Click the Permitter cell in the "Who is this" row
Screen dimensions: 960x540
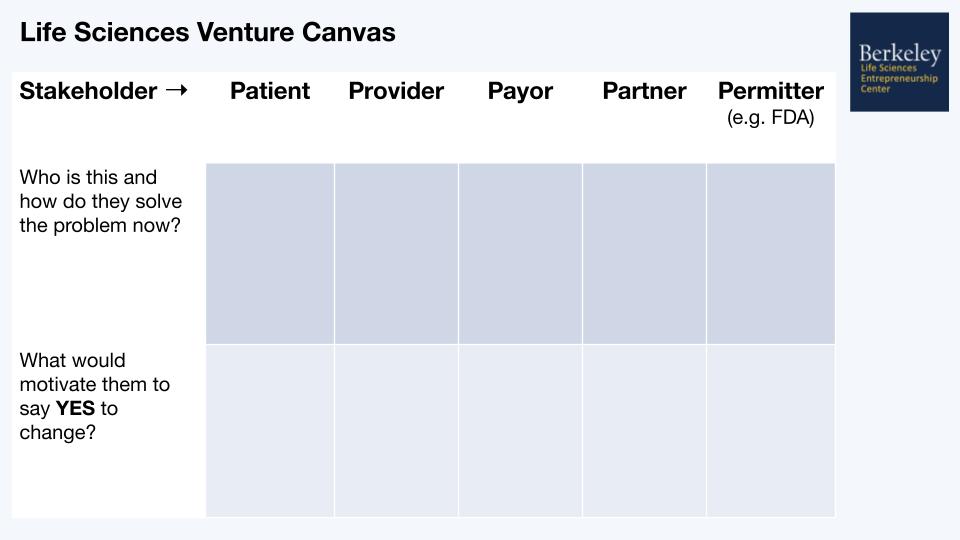click(x=770, y=254)
